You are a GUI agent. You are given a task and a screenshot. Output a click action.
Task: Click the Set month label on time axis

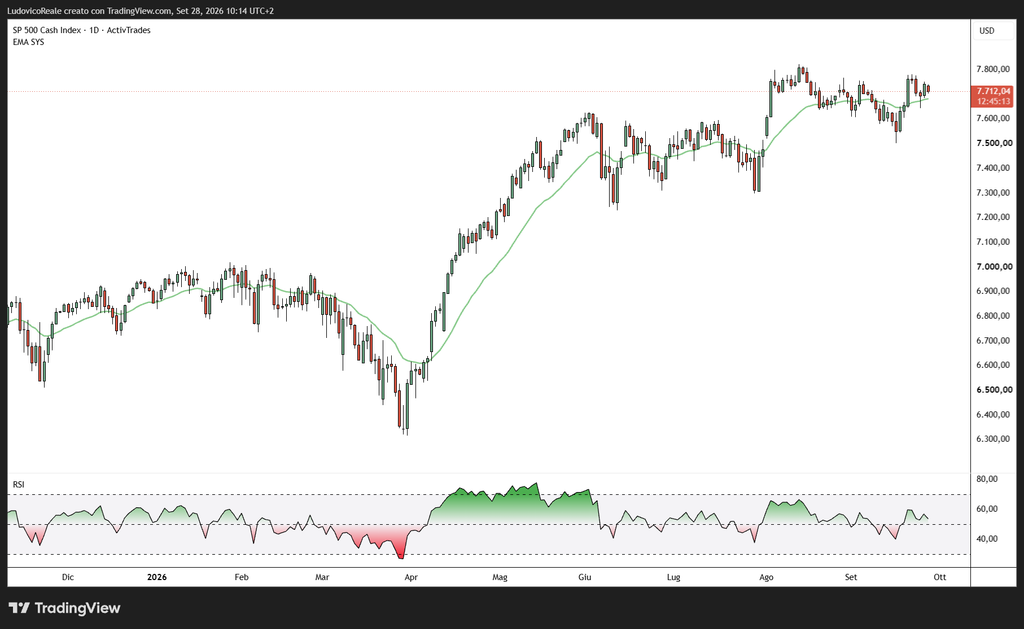tap(850, 577)
